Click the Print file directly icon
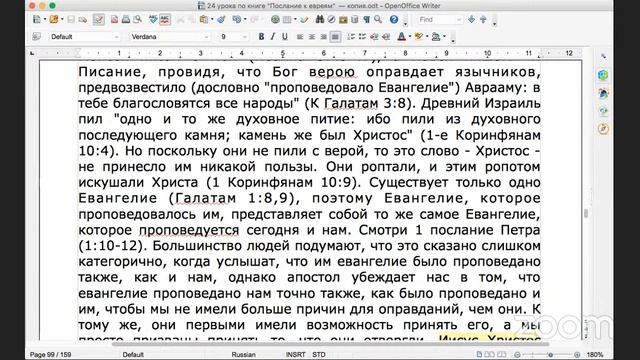Viewport: 640px width, 360px height. click(x=126, y=19)
